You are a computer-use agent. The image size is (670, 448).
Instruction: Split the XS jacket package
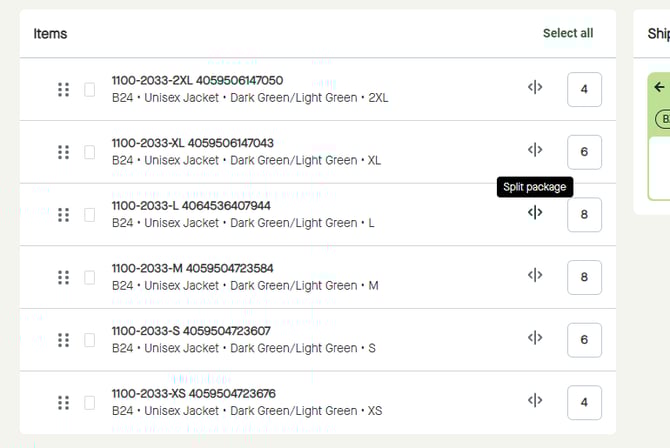coord(535,401)
